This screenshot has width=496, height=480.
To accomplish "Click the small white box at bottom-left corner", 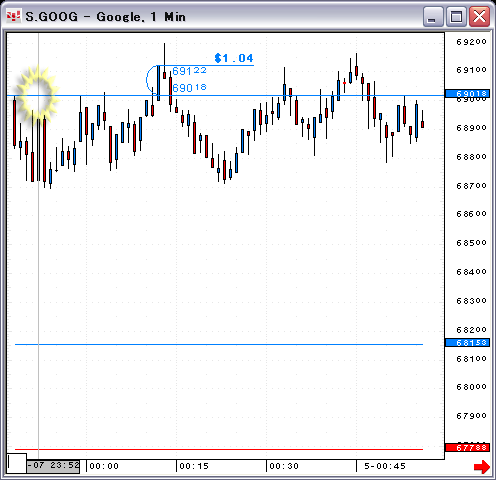I will click(17, 463).
